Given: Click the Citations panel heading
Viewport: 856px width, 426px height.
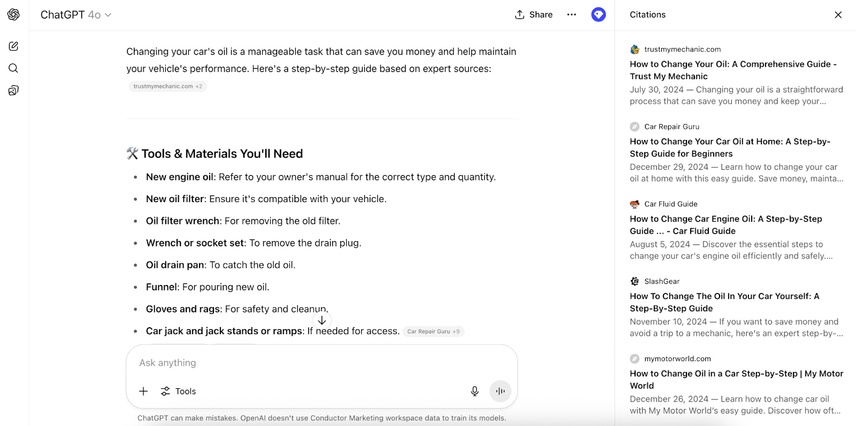Looking at the screenshot, I should point(647,15).
